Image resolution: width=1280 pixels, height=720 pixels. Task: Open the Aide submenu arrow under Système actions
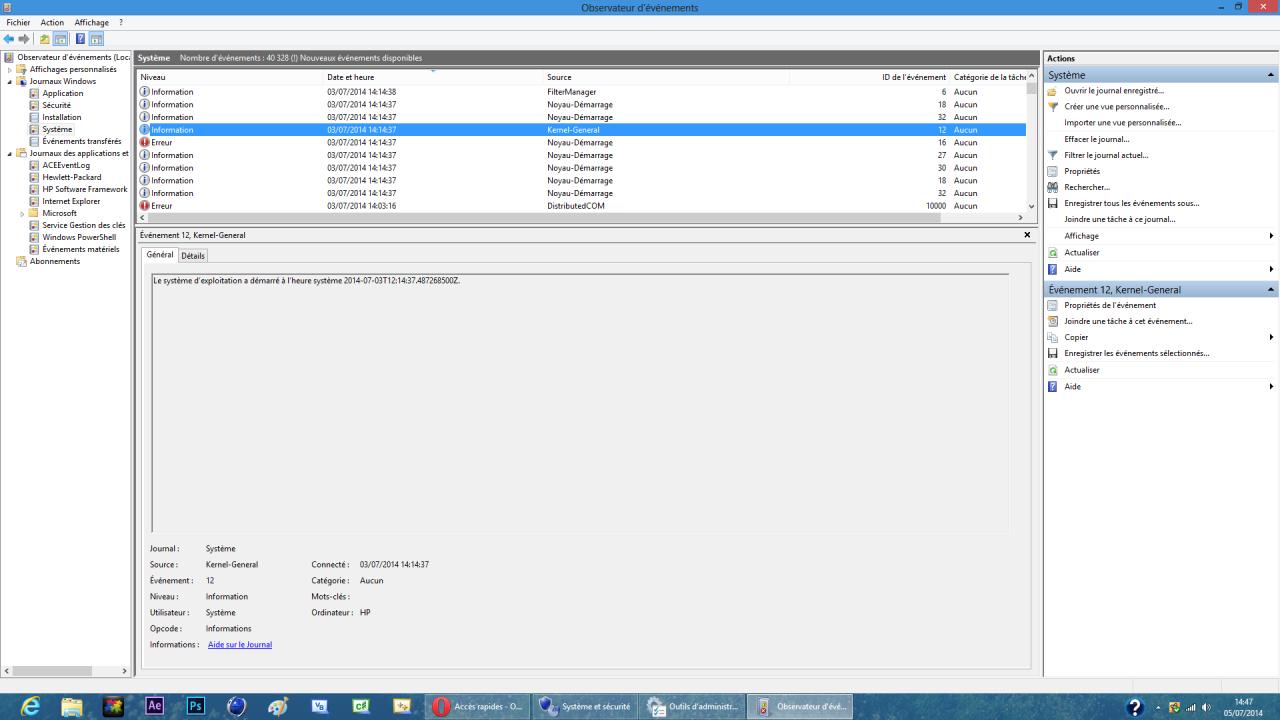[1271, 269]
